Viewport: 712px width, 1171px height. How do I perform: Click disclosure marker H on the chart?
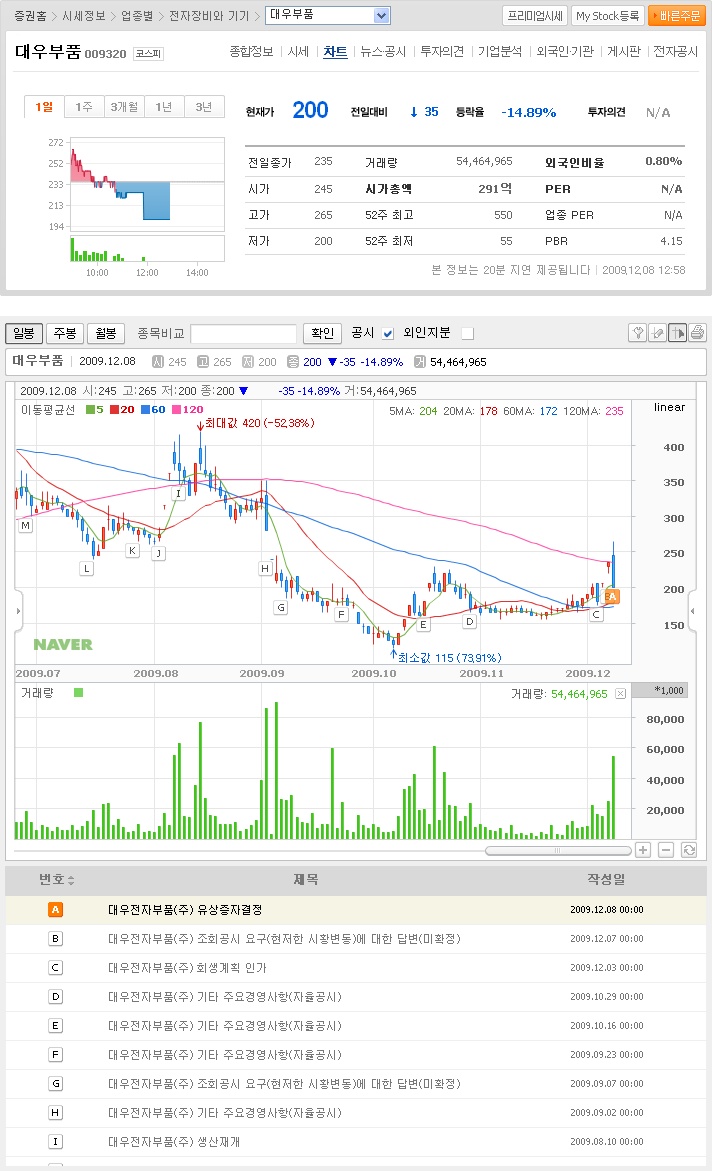click(264, 568)
